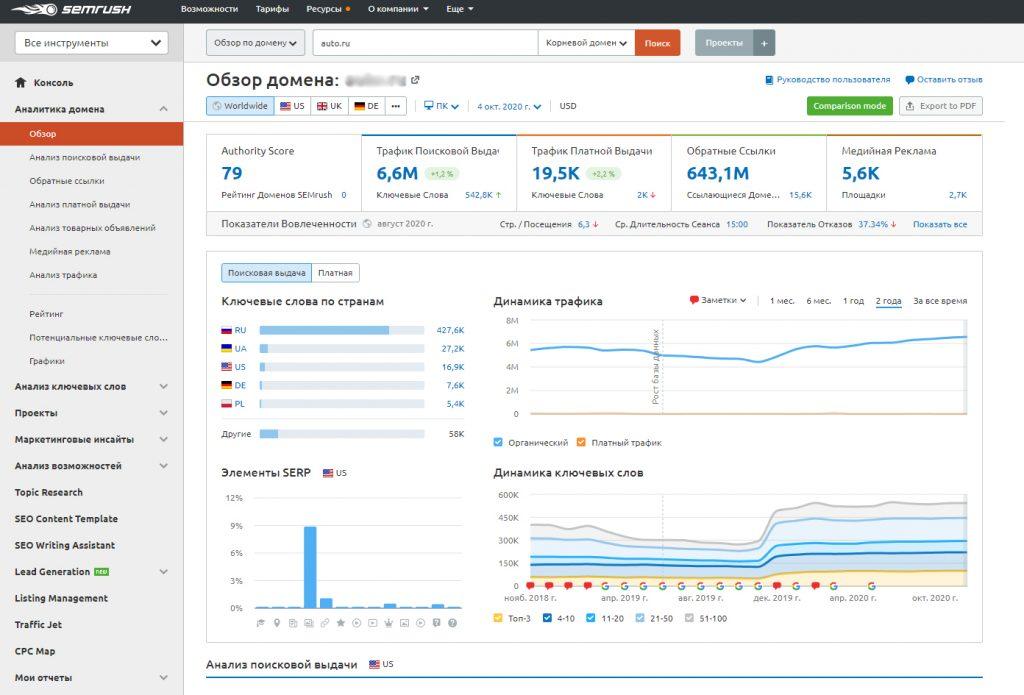The height and width of the screenshot is (695, 1024).
Task: Open the Все инструменты dropdown
Action: point(91,43)
